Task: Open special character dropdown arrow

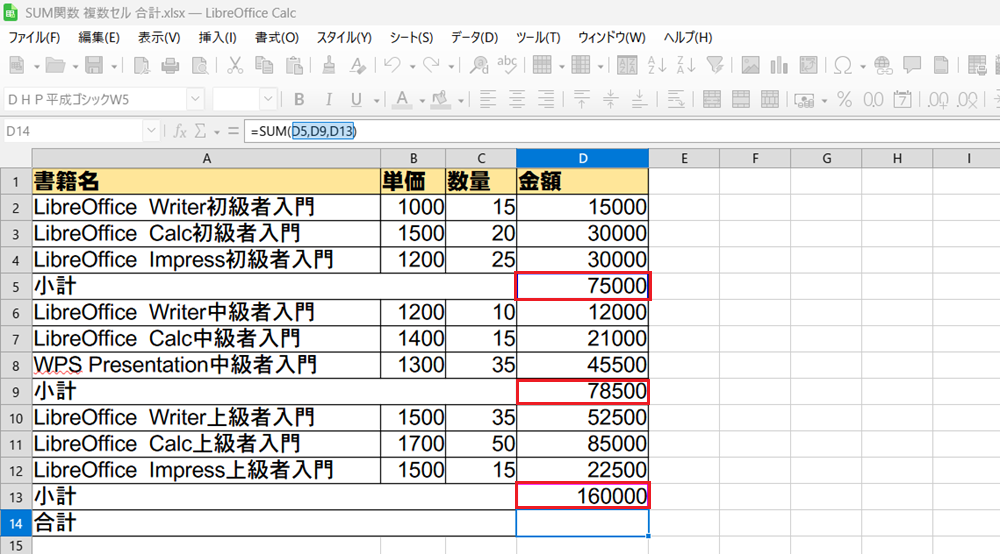Action: pyautogui.click(x=863, y=66)
